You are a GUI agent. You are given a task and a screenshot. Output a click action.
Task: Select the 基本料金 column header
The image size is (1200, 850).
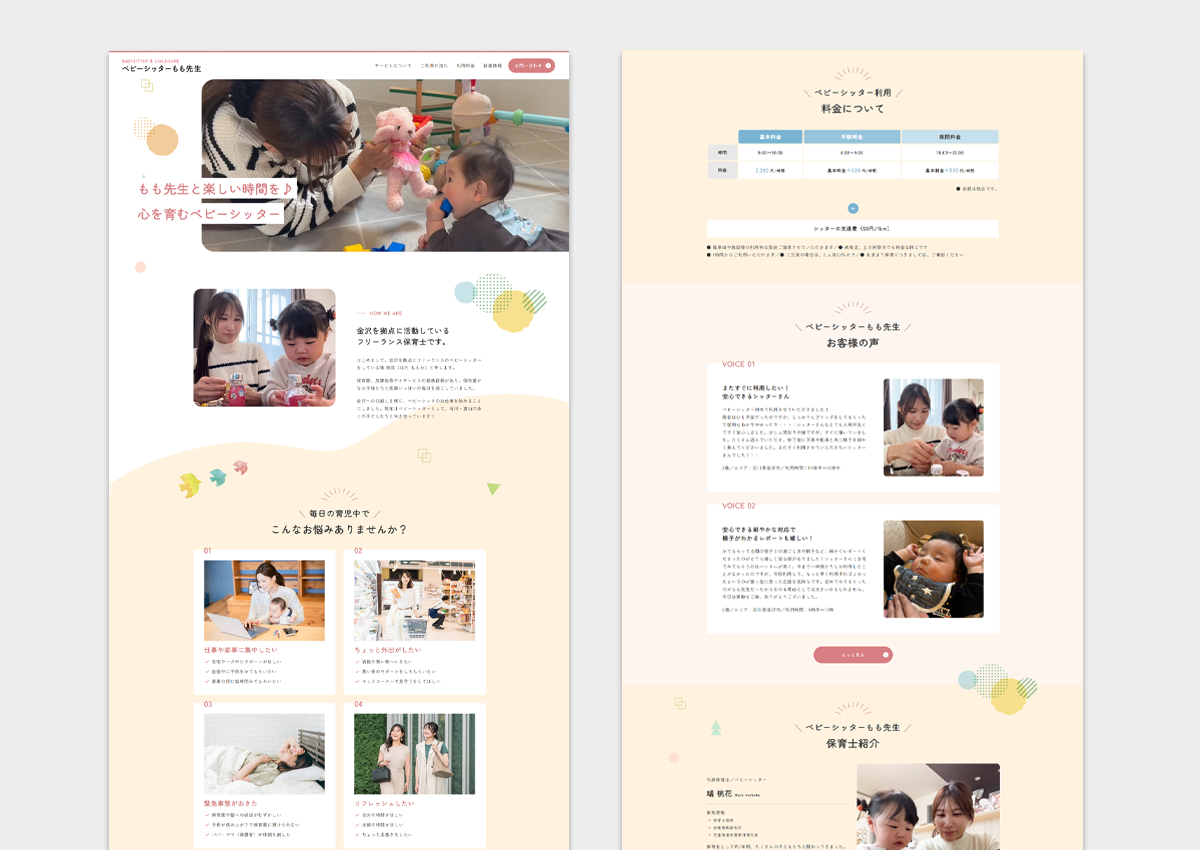pyautogui.click(x=770, y=137)
